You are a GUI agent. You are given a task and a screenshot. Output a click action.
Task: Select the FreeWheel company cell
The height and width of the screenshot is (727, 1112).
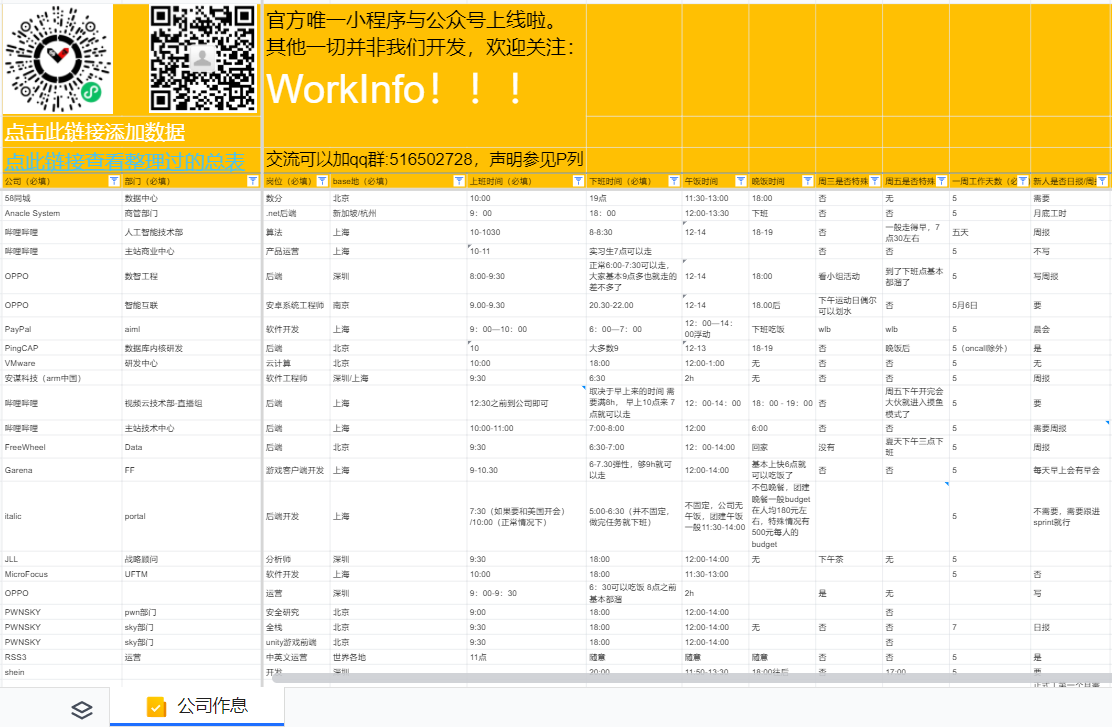pos(62,448)
